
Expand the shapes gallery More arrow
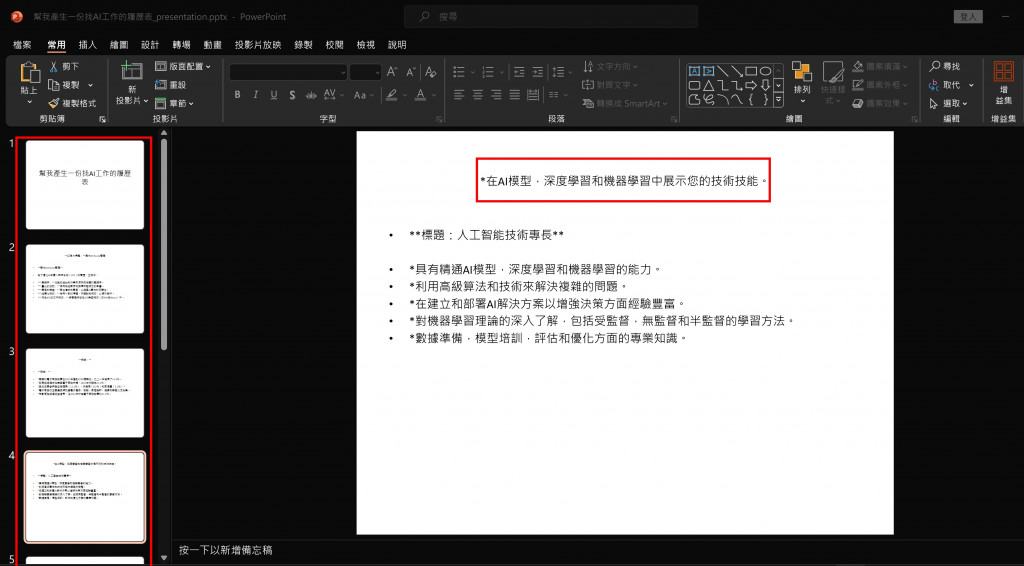[x=778, y=100]
